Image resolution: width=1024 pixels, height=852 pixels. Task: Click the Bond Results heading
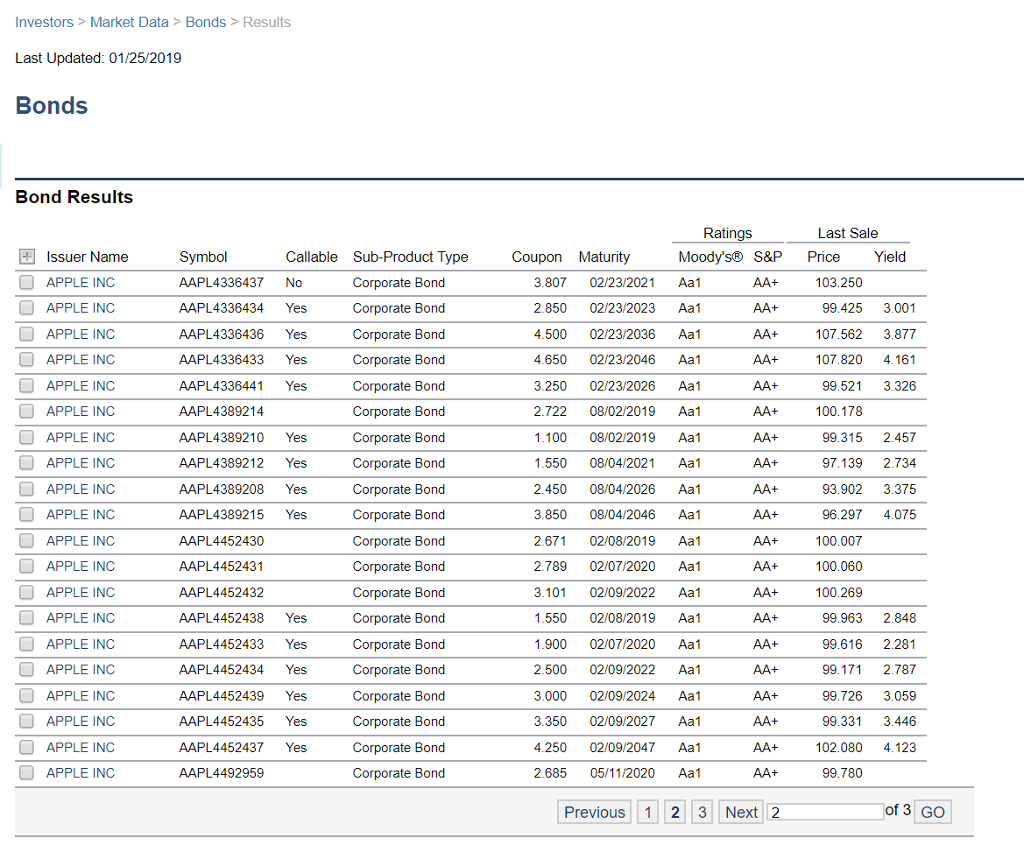click(x=74, y=197)
